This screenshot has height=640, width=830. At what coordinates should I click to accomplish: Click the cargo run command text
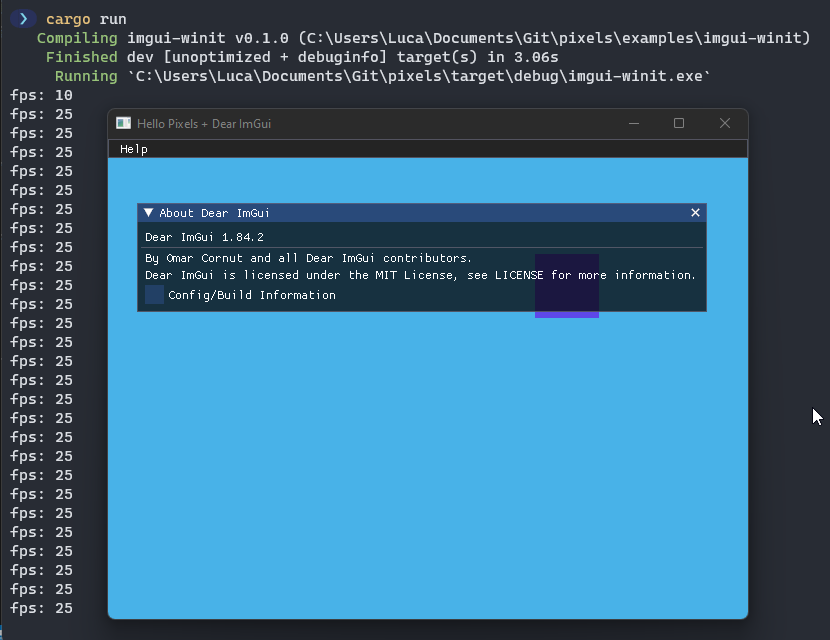85,18
